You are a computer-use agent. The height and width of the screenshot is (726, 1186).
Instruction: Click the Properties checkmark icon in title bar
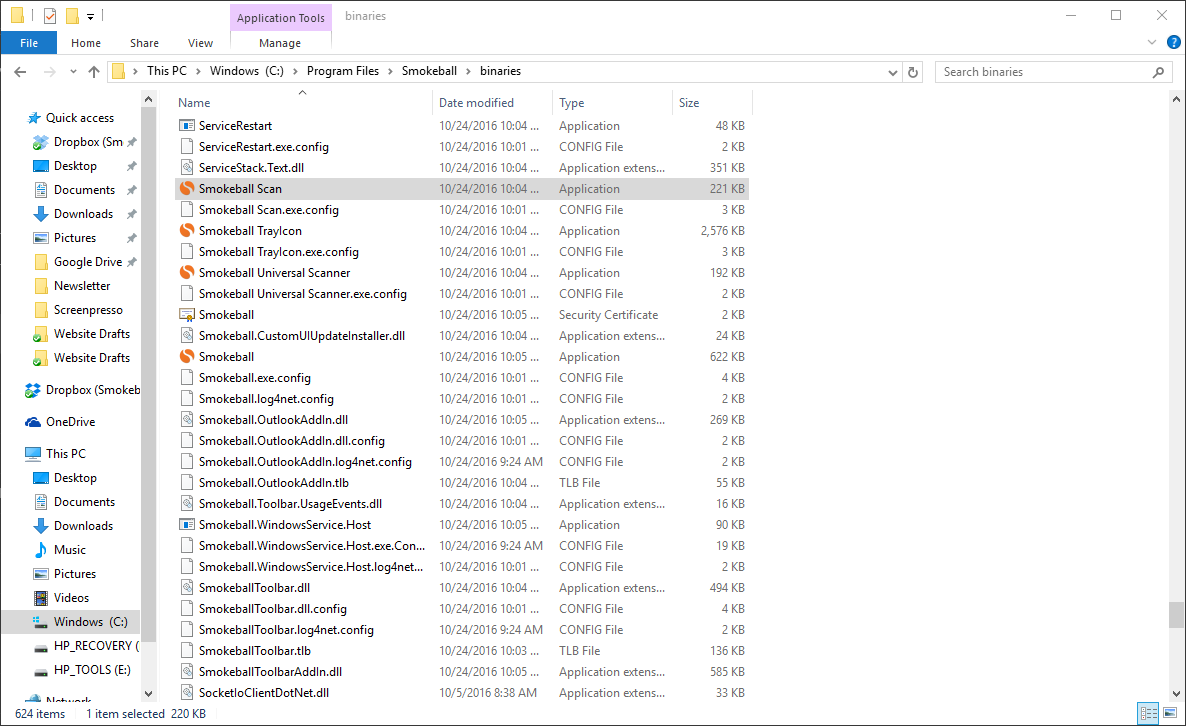pos(50,15)
